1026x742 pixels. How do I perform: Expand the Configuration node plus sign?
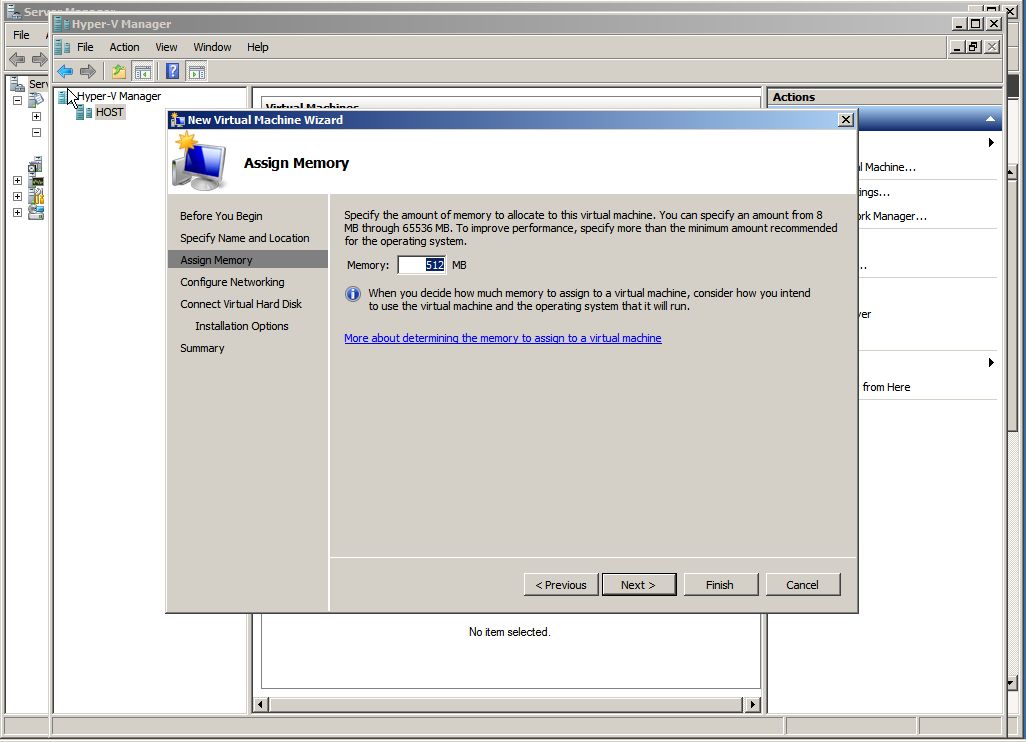click(x=18, y=196)
